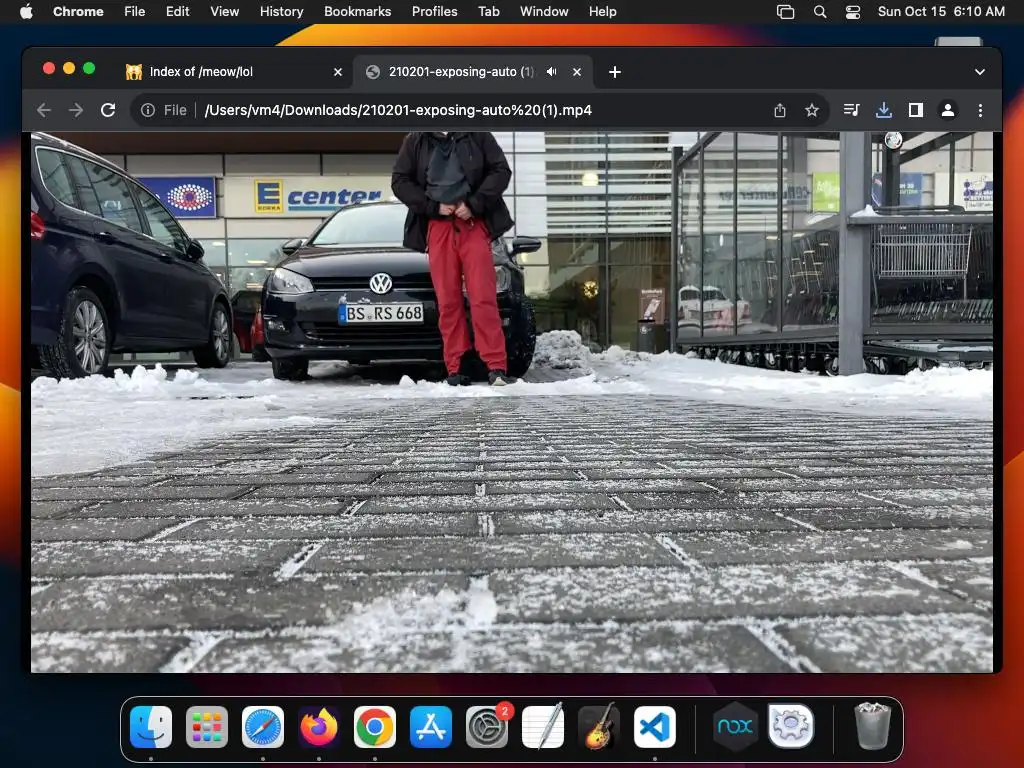This screenshot has width=1024, height=768.
Task: Open Launchpad from the Dock
Action: point(207,727)
